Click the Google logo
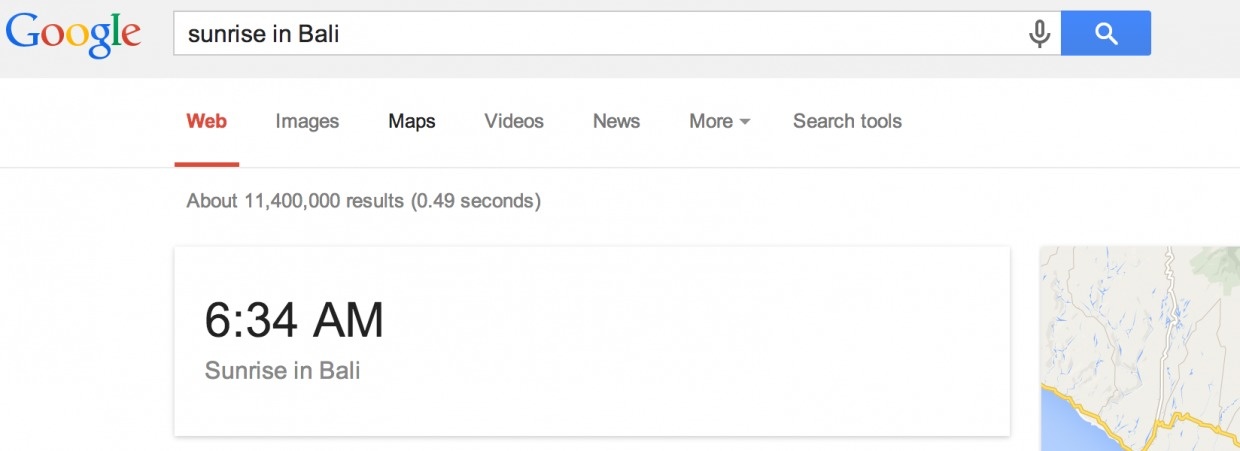Screen dimensions: 1240x451 pyautogui.click(x=73, y=34)
